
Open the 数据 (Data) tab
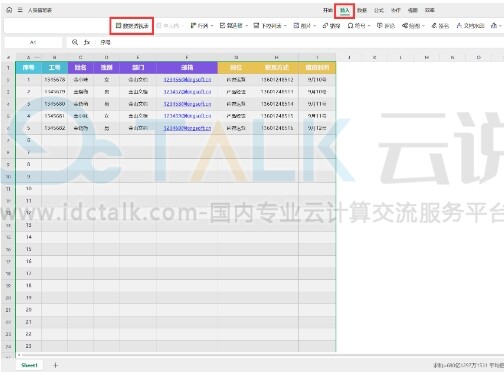pos(362,10)
